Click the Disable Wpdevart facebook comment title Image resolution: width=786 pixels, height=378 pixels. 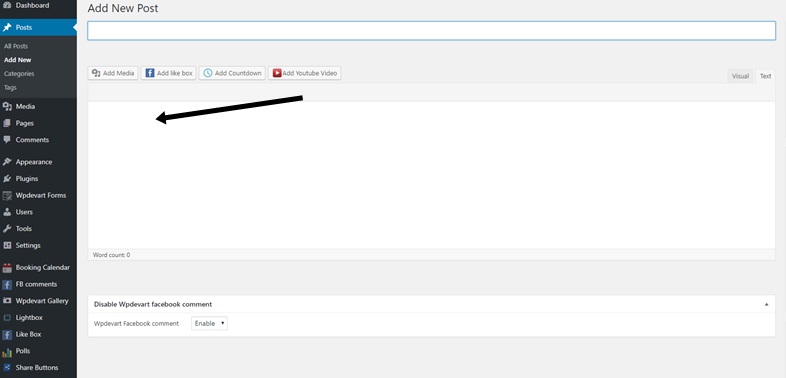pyautogui.click(x=153, y=304)
